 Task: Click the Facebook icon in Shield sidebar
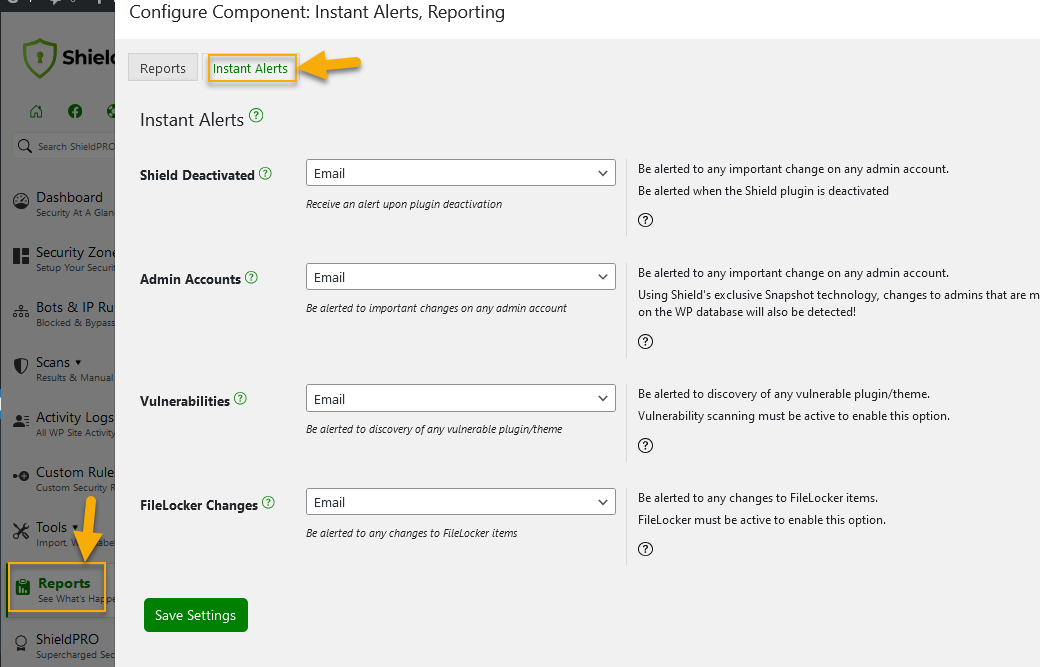tap(75, 111)
